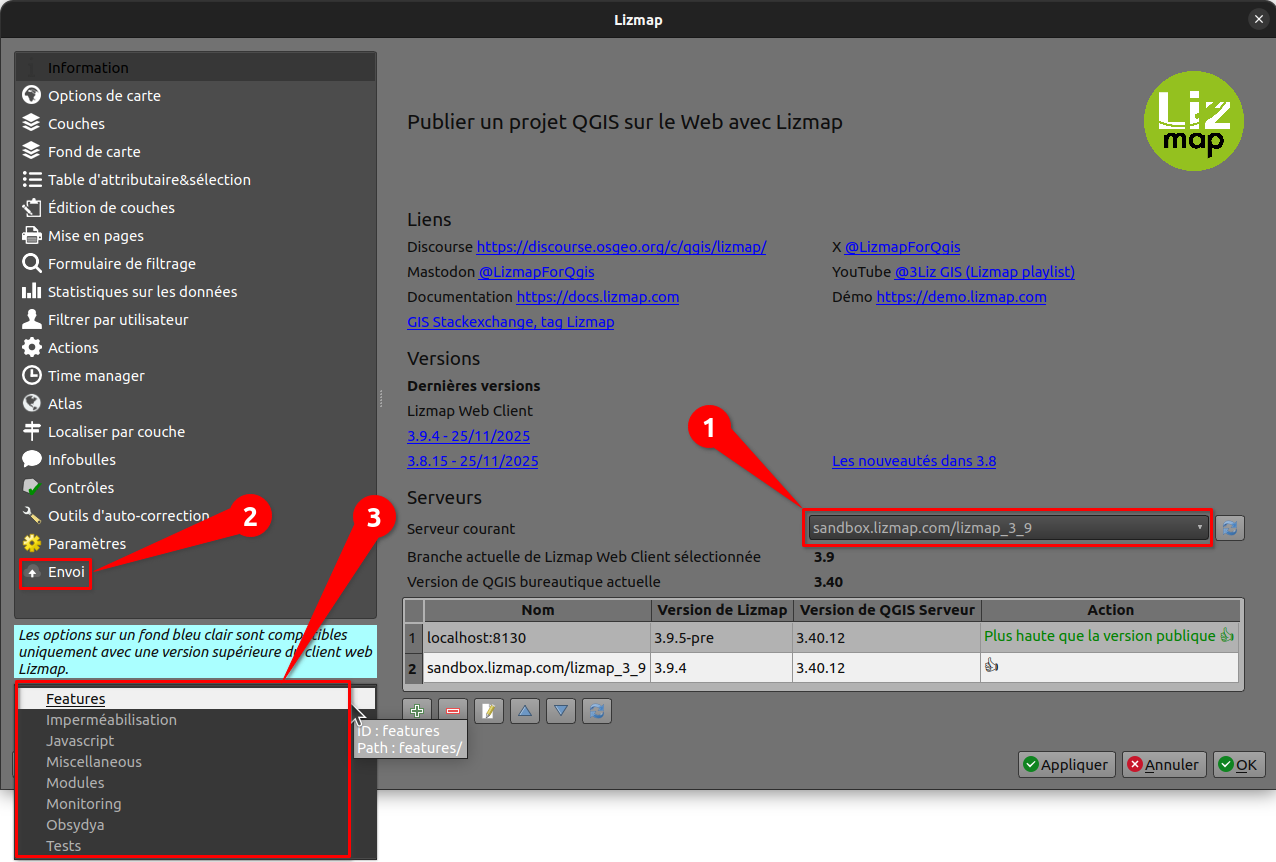The width and height of the screenshot is (1276, 862).
Task: Open the docs.lizmap.com documentation link
Action: click(x=597, y=297)
